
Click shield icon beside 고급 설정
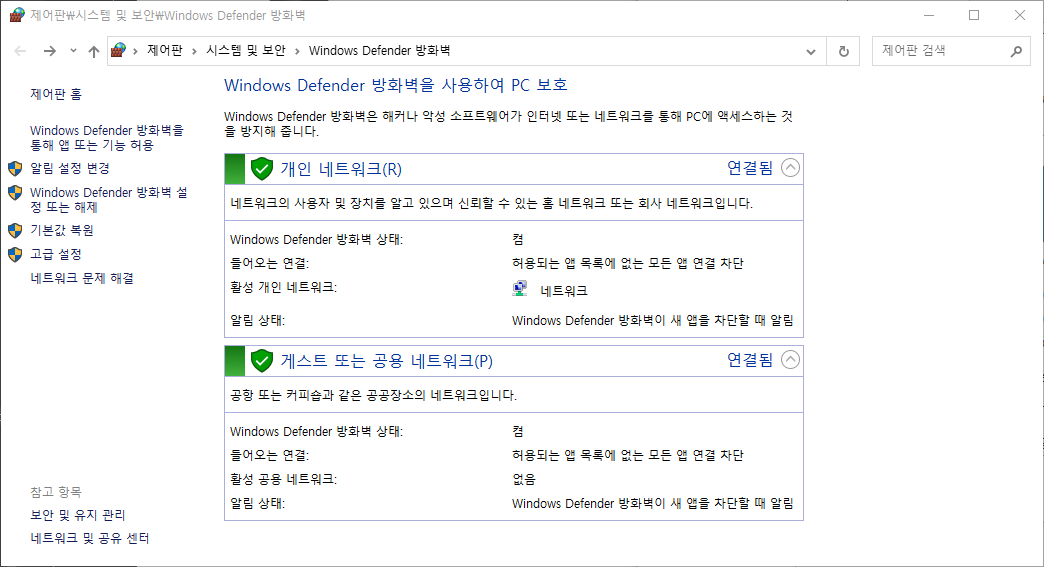coord(15,254)
